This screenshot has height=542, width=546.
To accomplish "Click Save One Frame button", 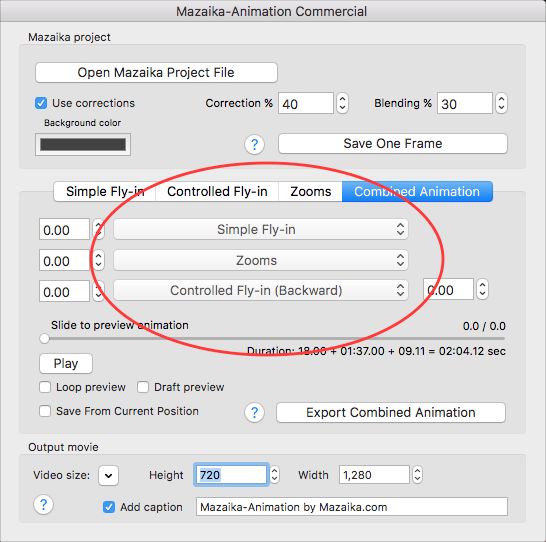I will click(393, 143).
